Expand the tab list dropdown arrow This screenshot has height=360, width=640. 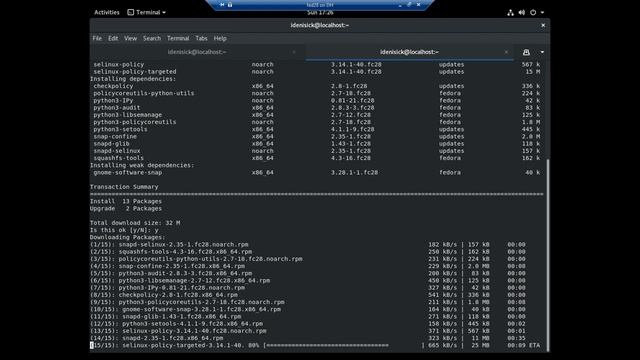pos(542,52)
